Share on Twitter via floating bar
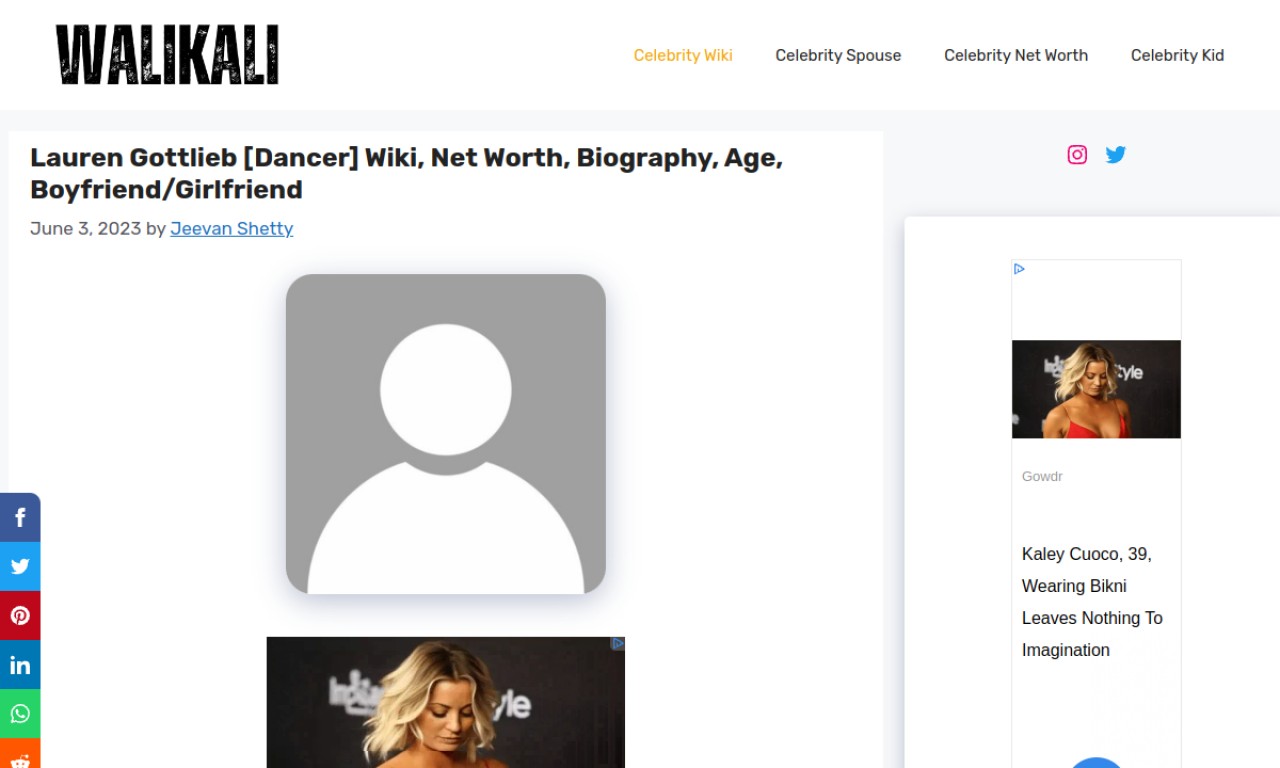This screenshot has width=1280, height=768. click(20, 566)
